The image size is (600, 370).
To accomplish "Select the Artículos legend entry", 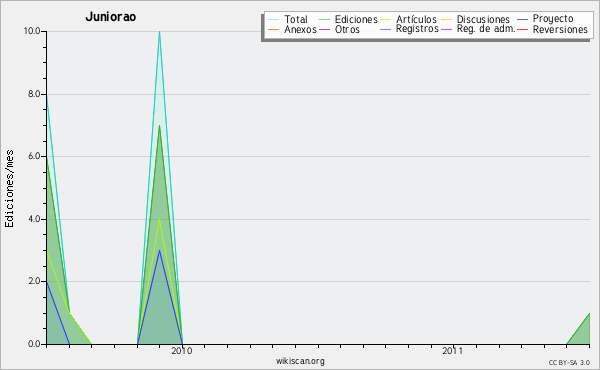I will (x=416, y=19).
